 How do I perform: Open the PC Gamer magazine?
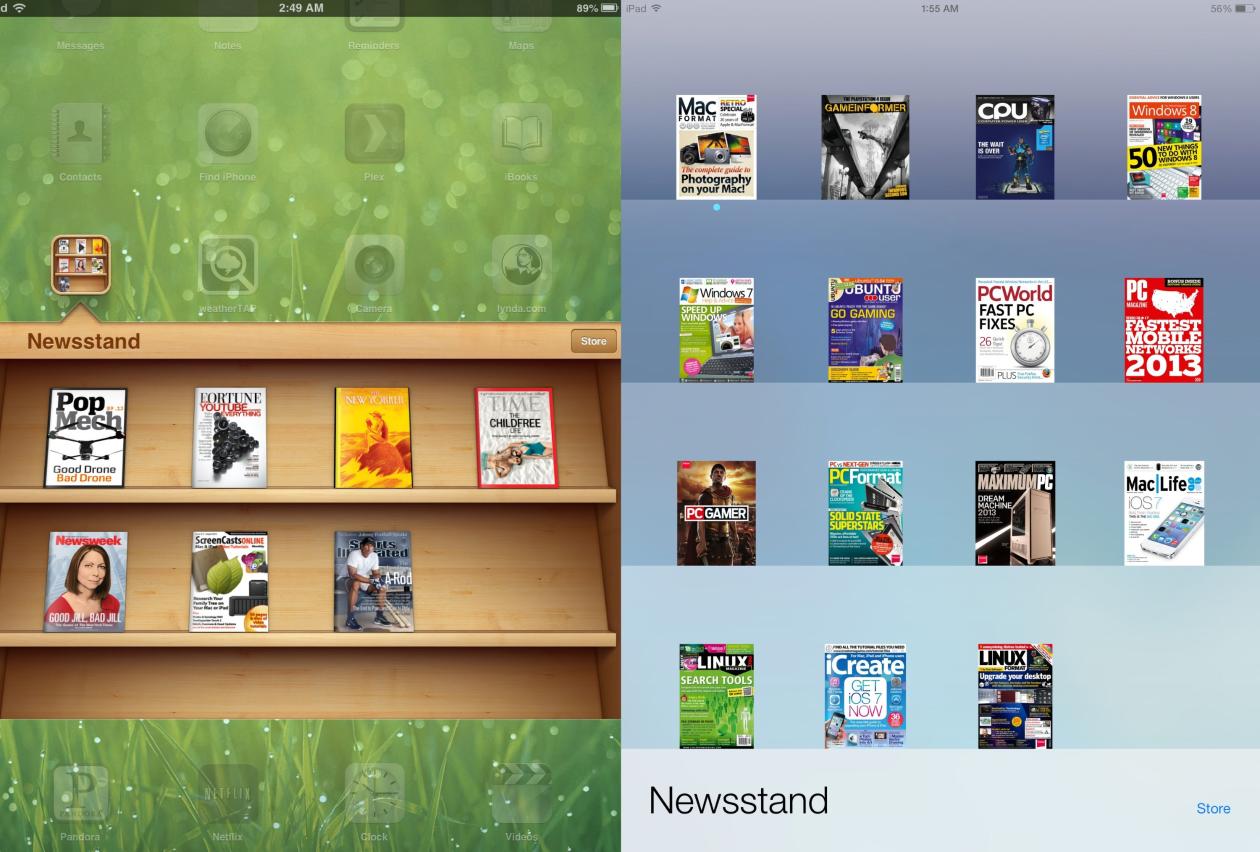(x=716, y=513)
